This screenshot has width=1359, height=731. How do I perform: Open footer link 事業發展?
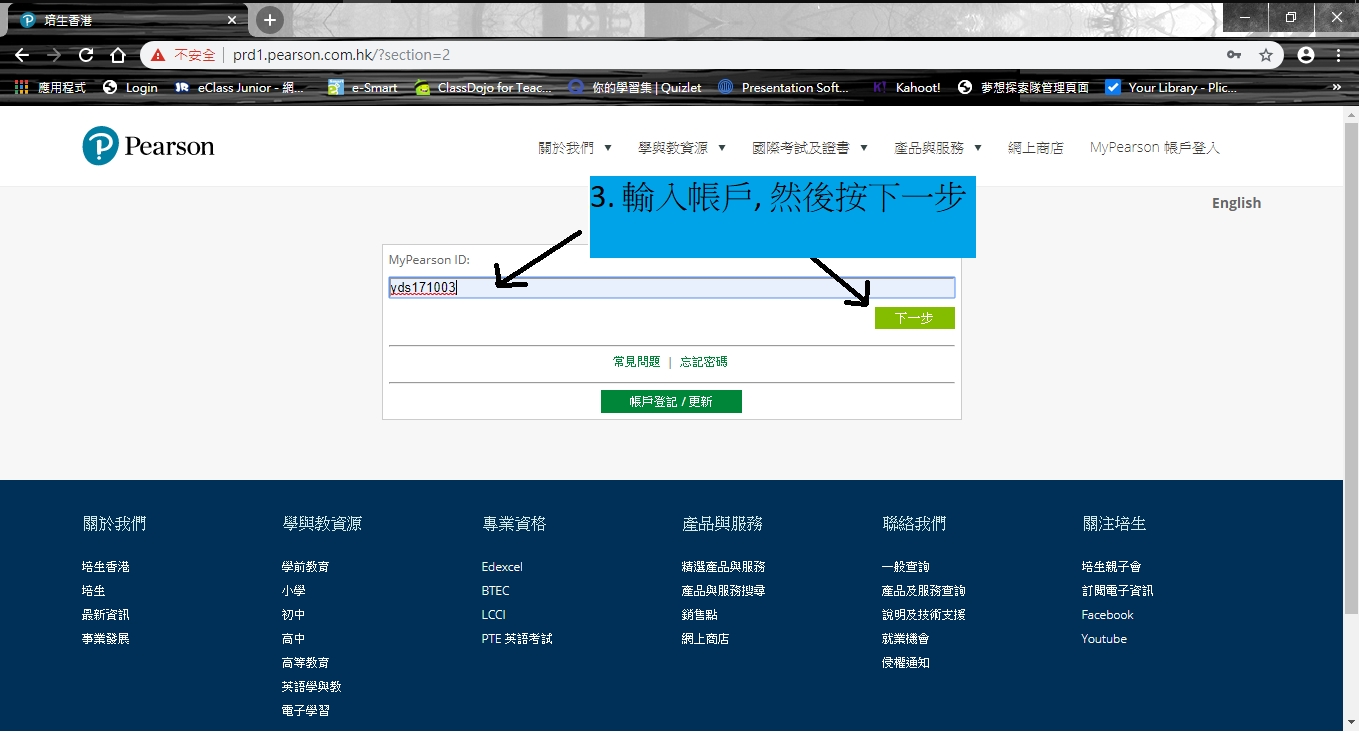coord(106,639)
